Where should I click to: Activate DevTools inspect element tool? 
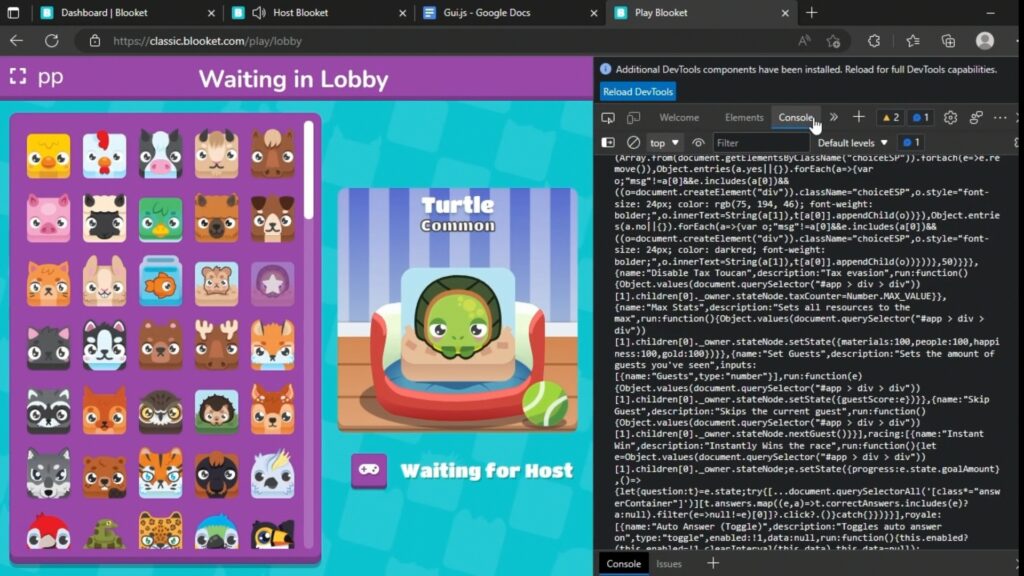point(608,118)
